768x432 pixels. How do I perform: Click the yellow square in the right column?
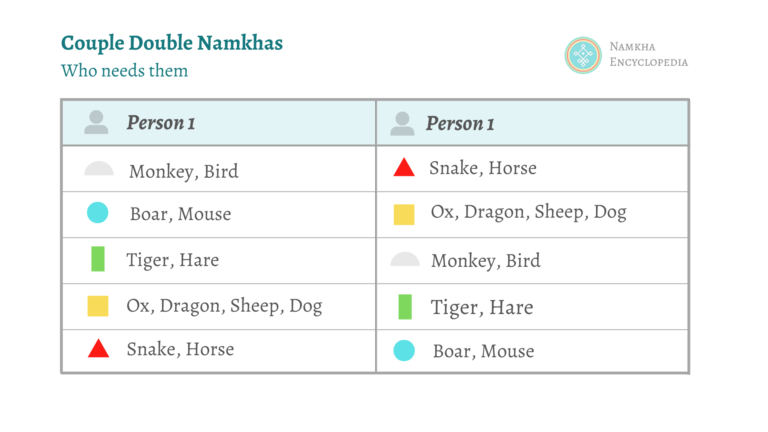pyautogui.click(x=404, y=215)
